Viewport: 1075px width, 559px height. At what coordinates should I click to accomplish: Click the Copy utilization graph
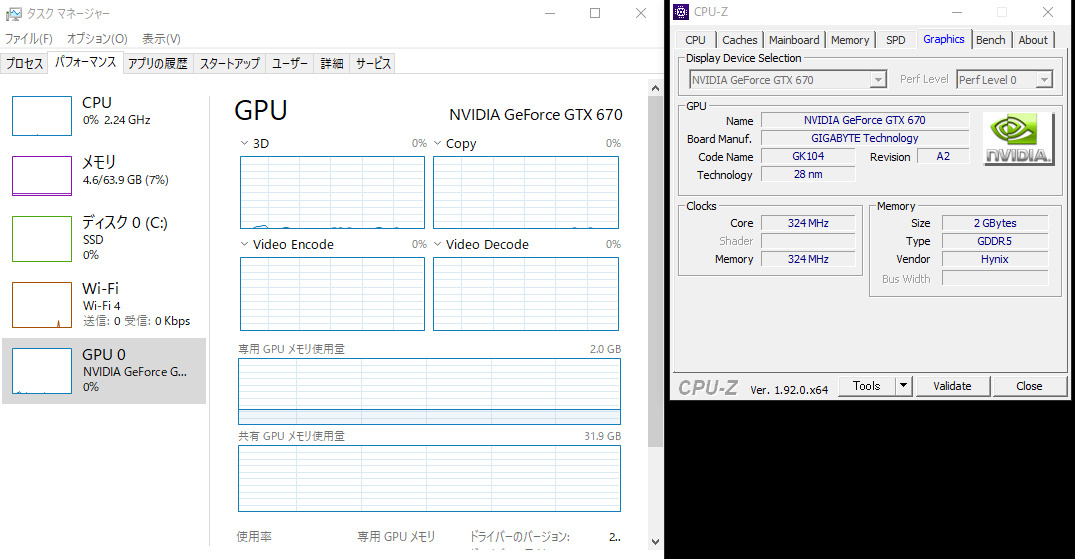click(x=526, y=193)
